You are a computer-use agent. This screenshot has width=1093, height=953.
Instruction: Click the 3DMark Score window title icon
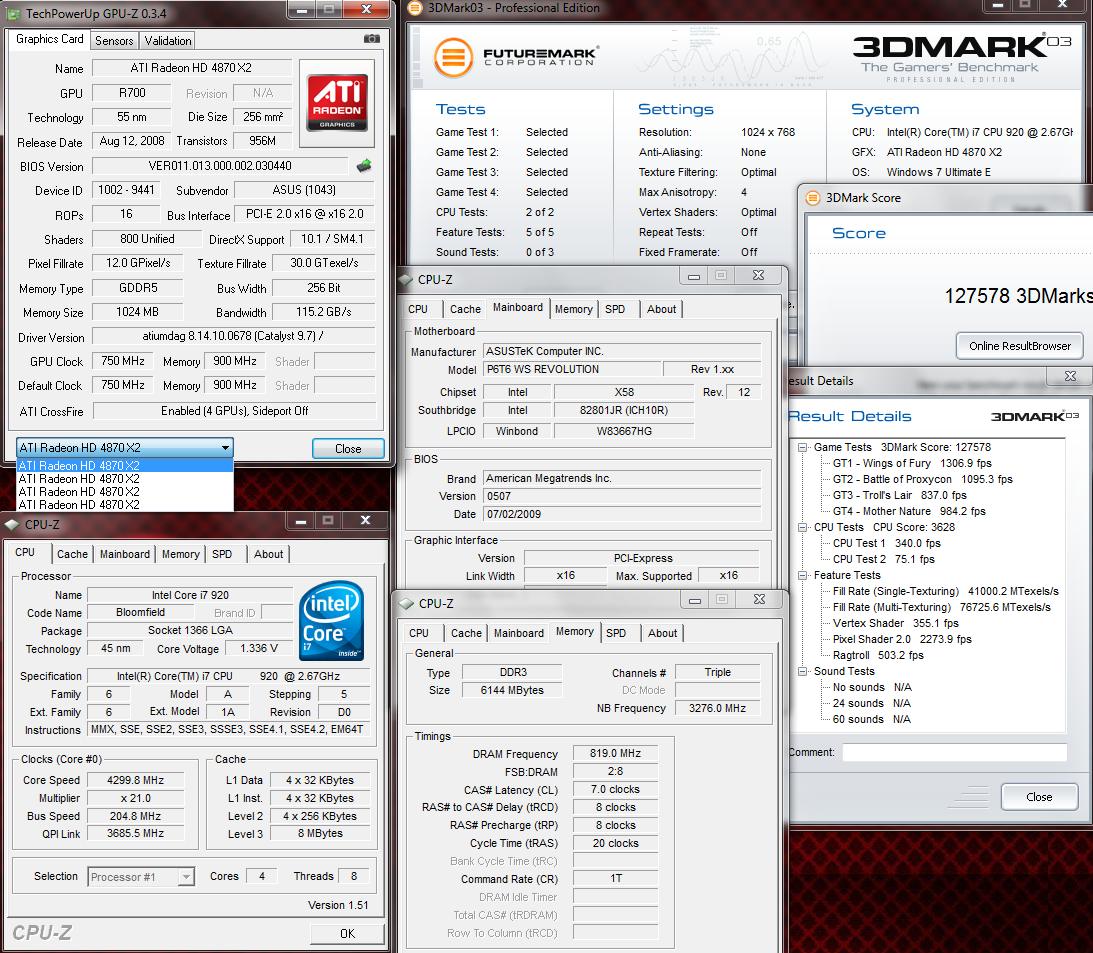coord(813,198)
